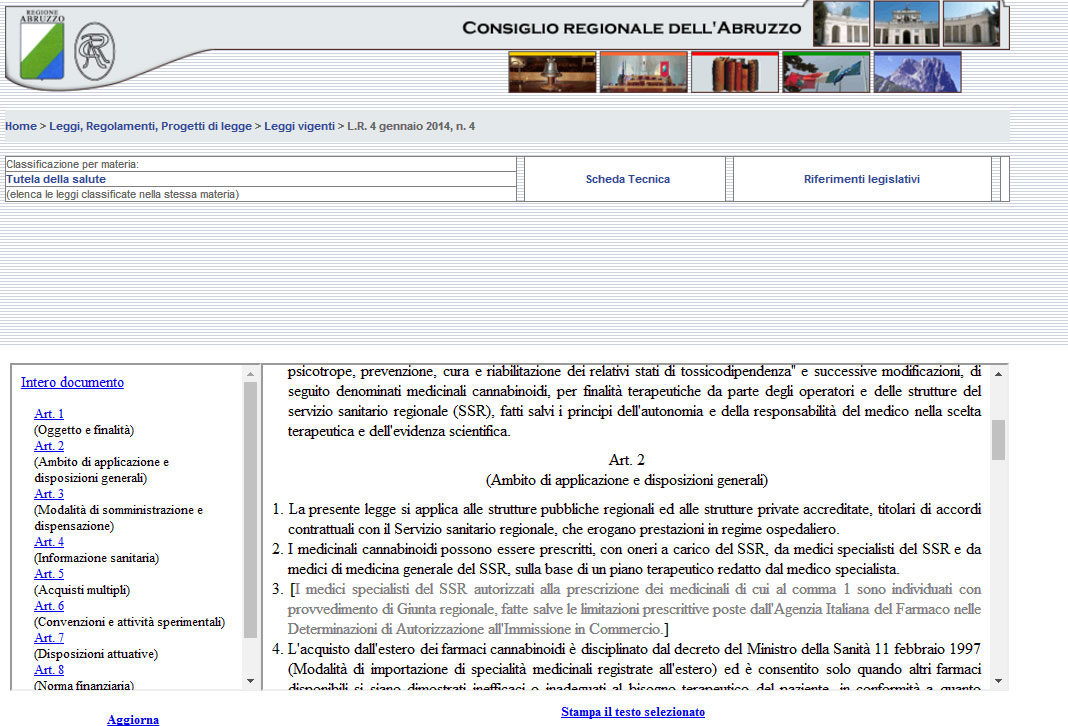Viewport: 1068px width, 726px height.
Task: Jump to Art. 3 in index
Action: tap(49, 494)
